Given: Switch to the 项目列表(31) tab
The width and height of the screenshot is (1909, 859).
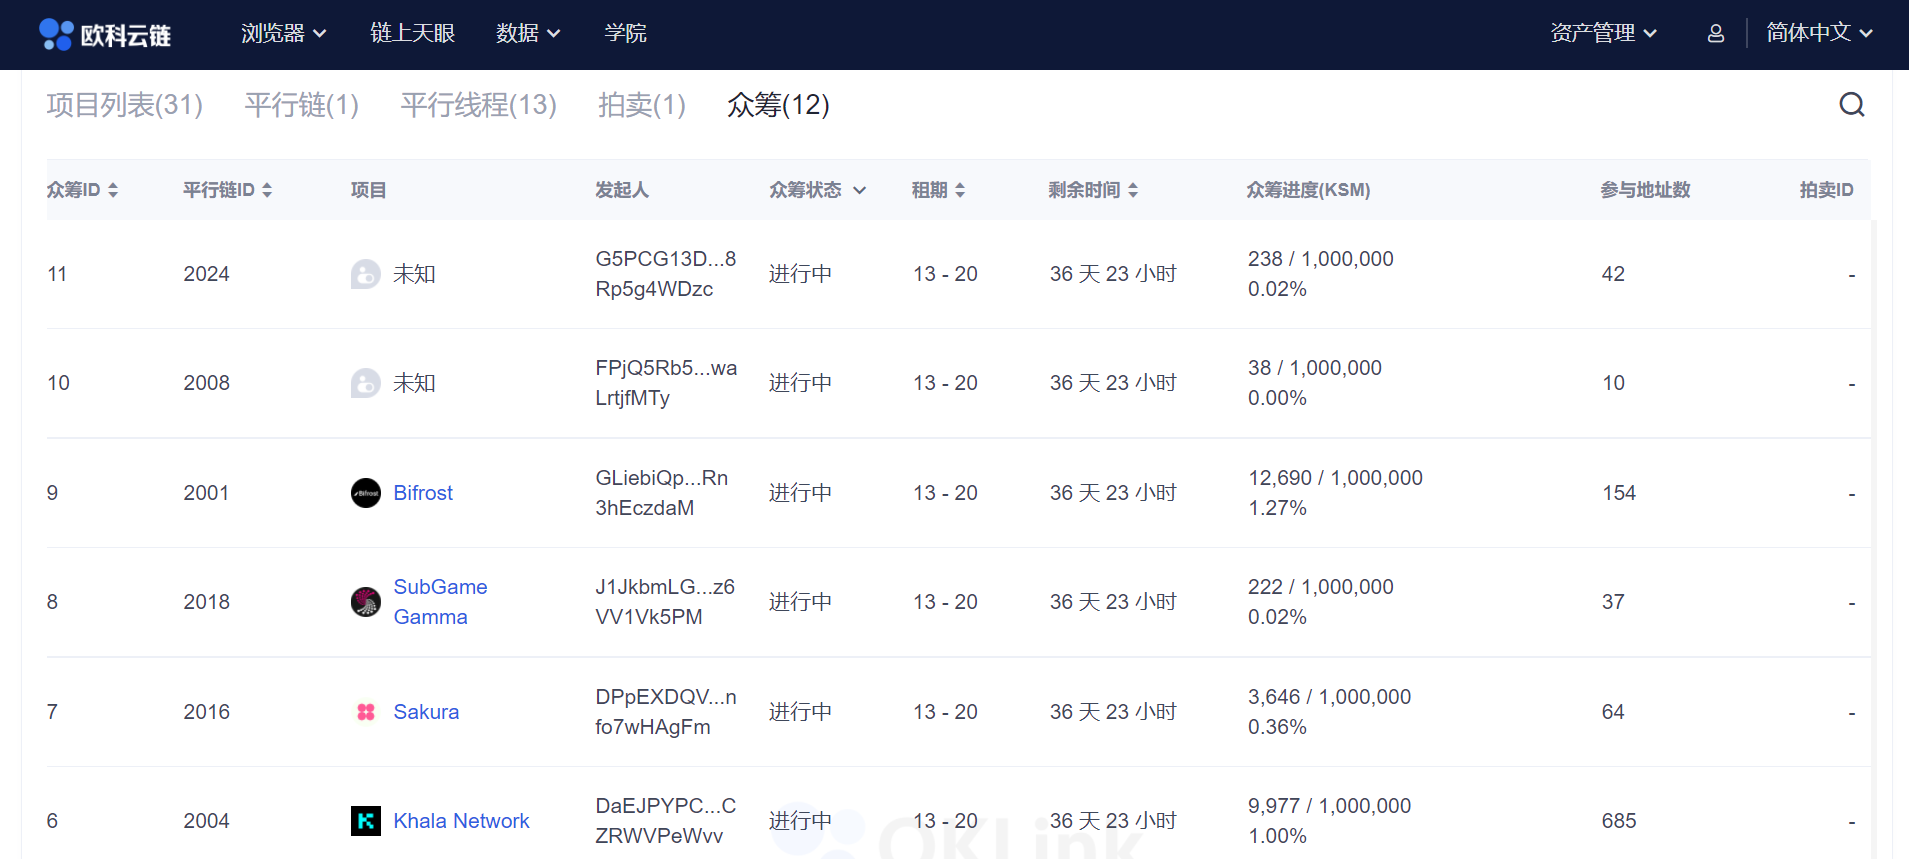Looking at the screenshot, I should 124,105.
